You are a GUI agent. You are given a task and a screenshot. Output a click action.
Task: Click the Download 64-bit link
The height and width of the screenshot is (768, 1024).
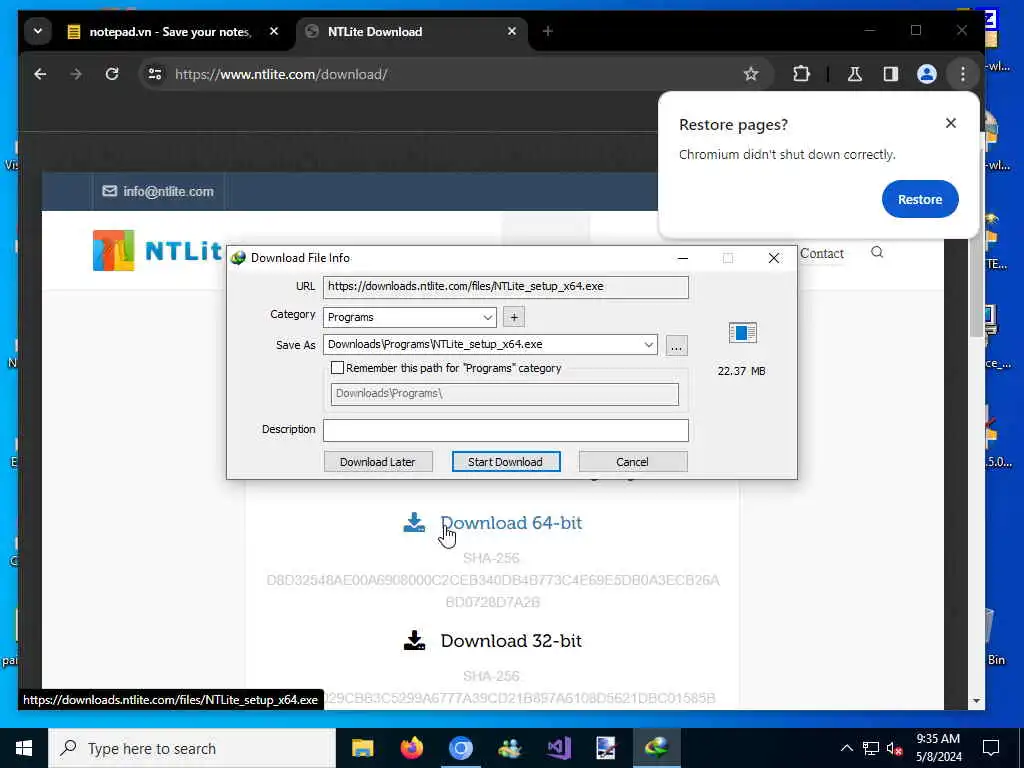tap(511, 523)
